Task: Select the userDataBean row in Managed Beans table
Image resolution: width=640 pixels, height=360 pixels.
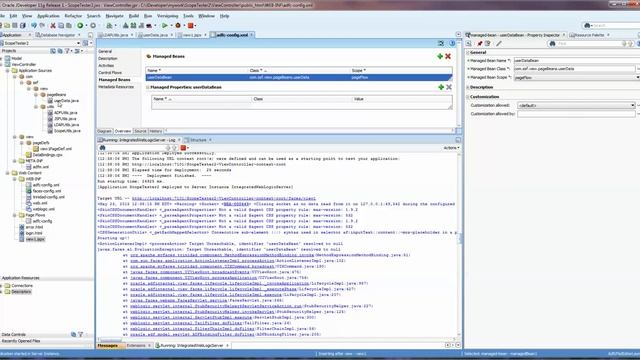Action: tap(299, 77)
